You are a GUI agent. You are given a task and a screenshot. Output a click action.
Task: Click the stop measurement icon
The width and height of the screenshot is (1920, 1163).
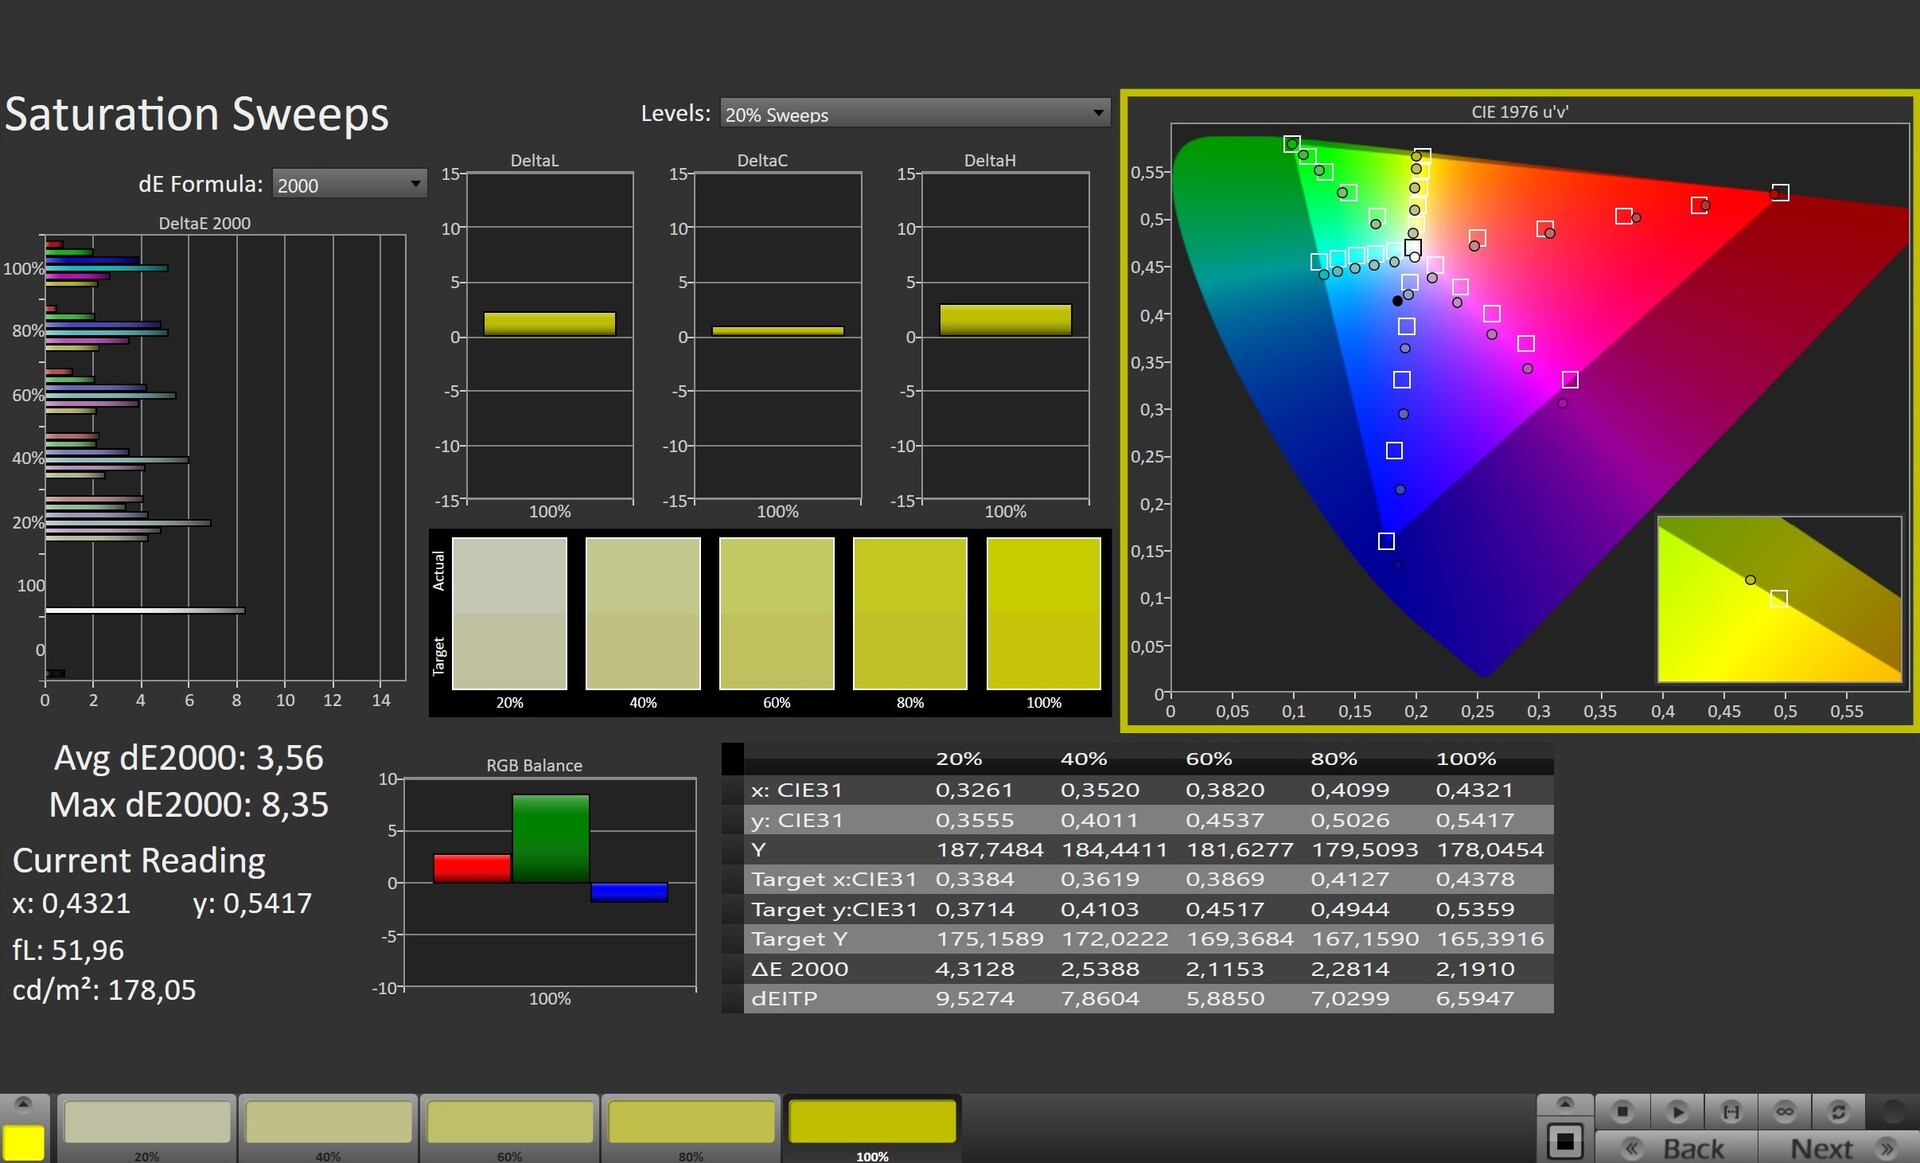[1622, 1111]
